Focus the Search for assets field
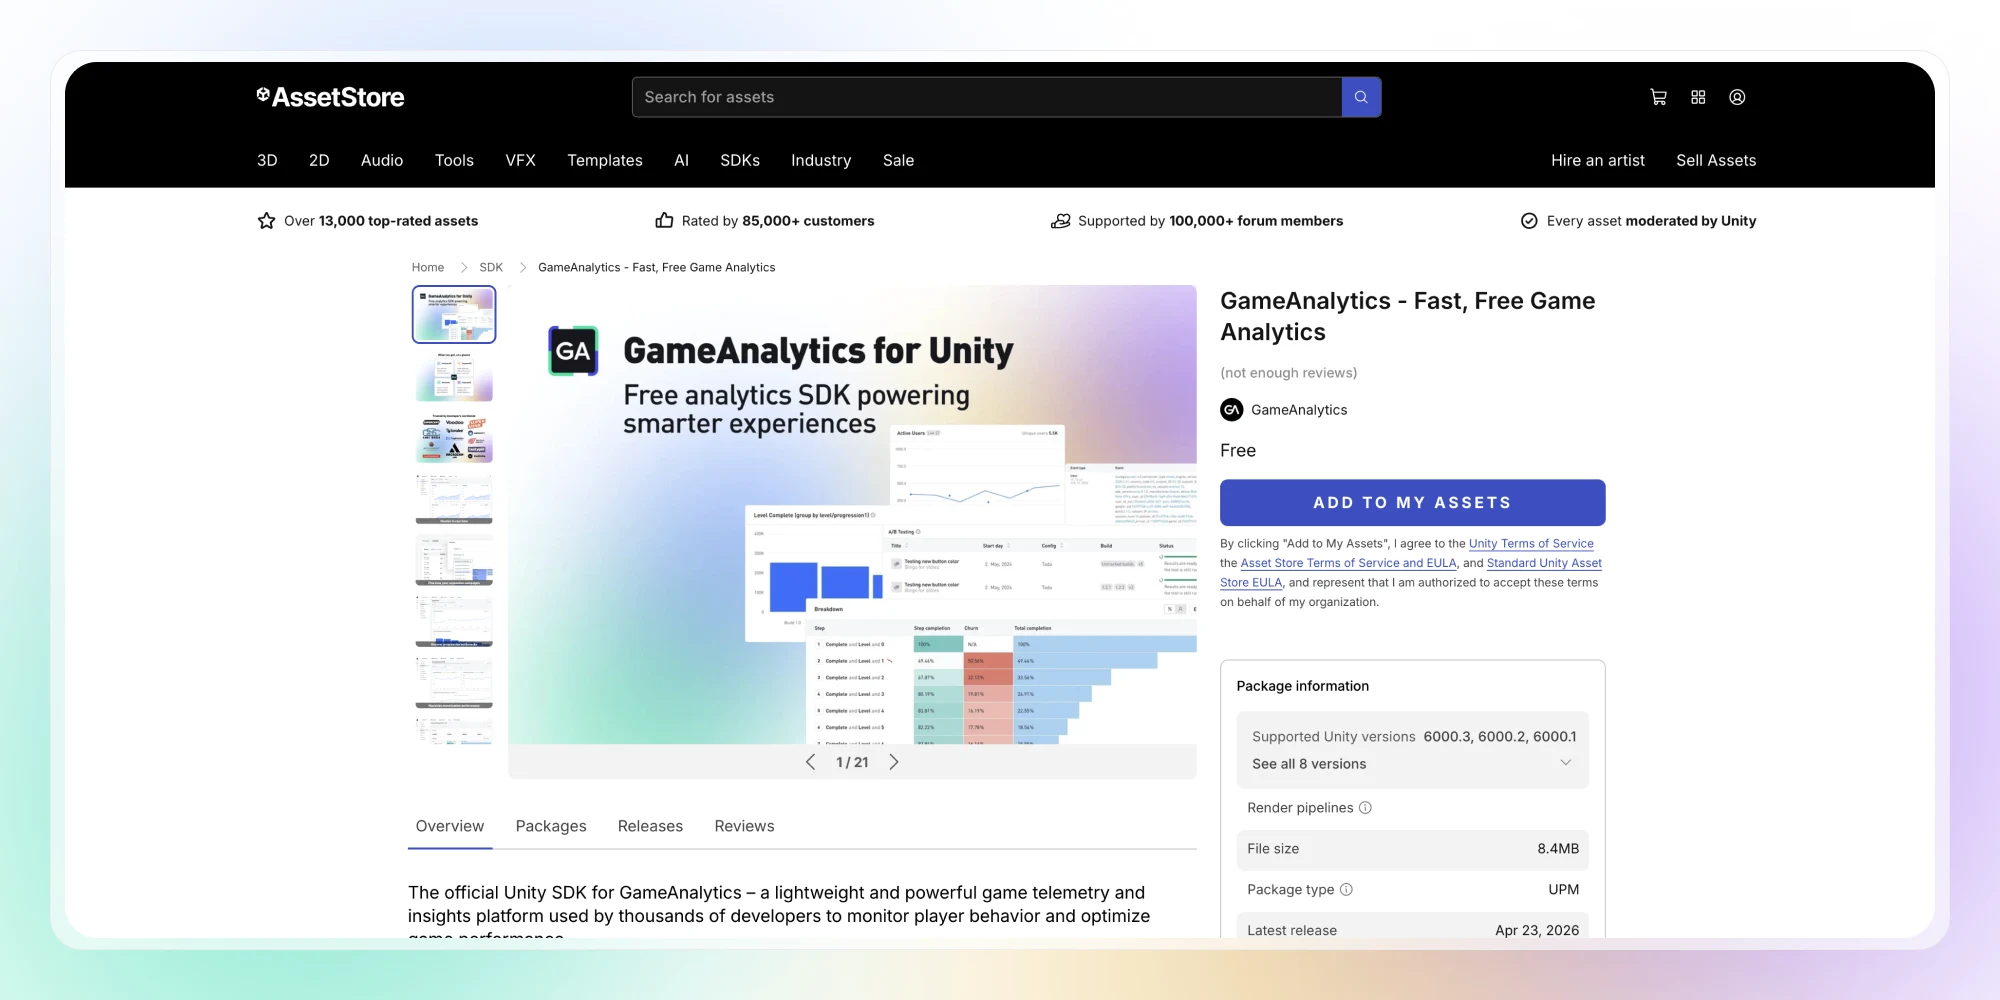 987,97
